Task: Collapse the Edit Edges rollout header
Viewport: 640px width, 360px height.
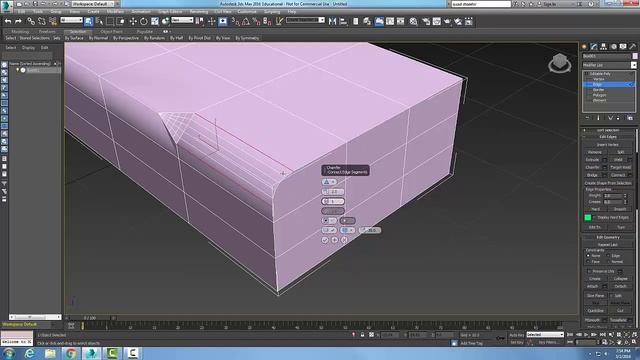Action: [x=608, y=137]
